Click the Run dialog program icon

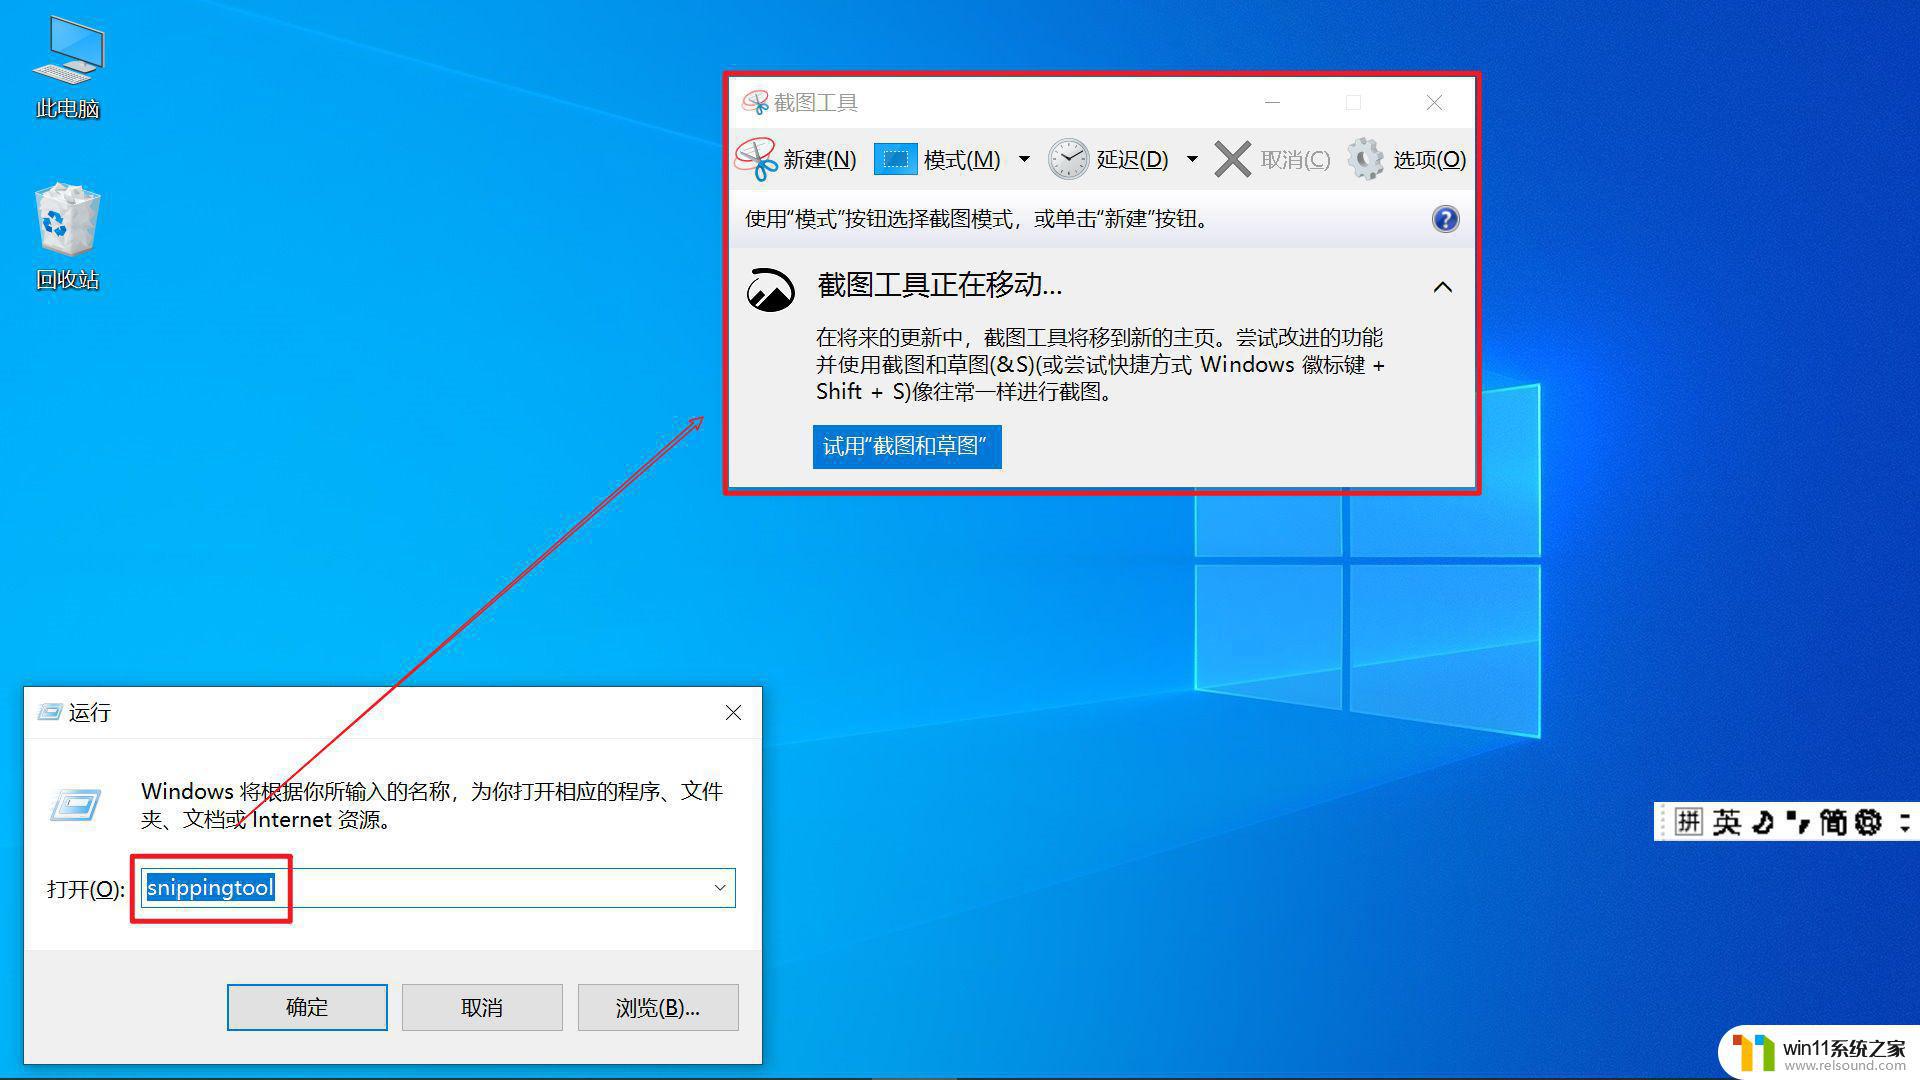[76, 804]
